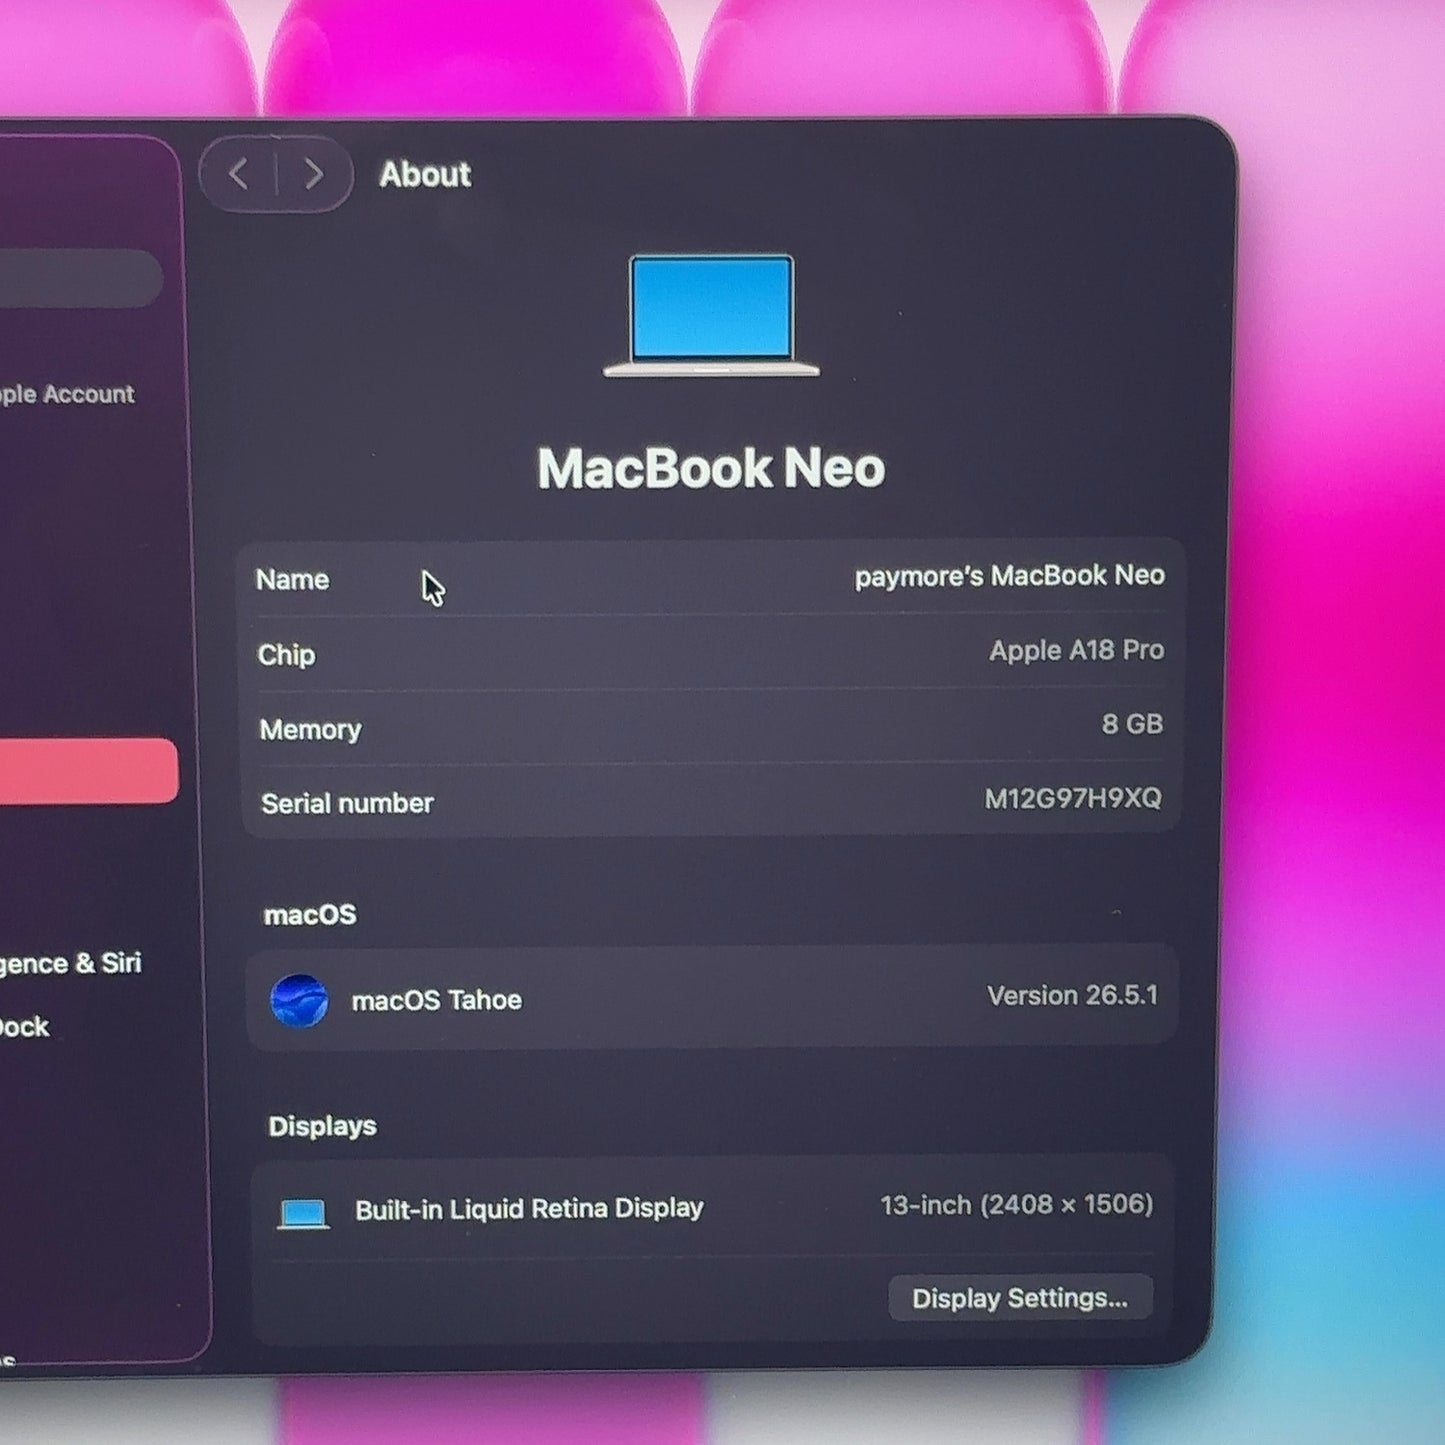Click the MacBook laptop illustration
The height and width of the screenshot is (1445, 1445).
pos(711,316)
